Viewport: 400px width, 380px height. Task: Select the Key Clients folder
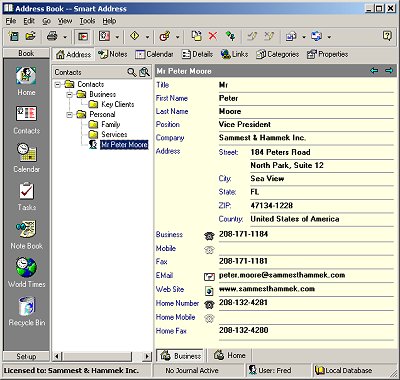pos(118,104)
